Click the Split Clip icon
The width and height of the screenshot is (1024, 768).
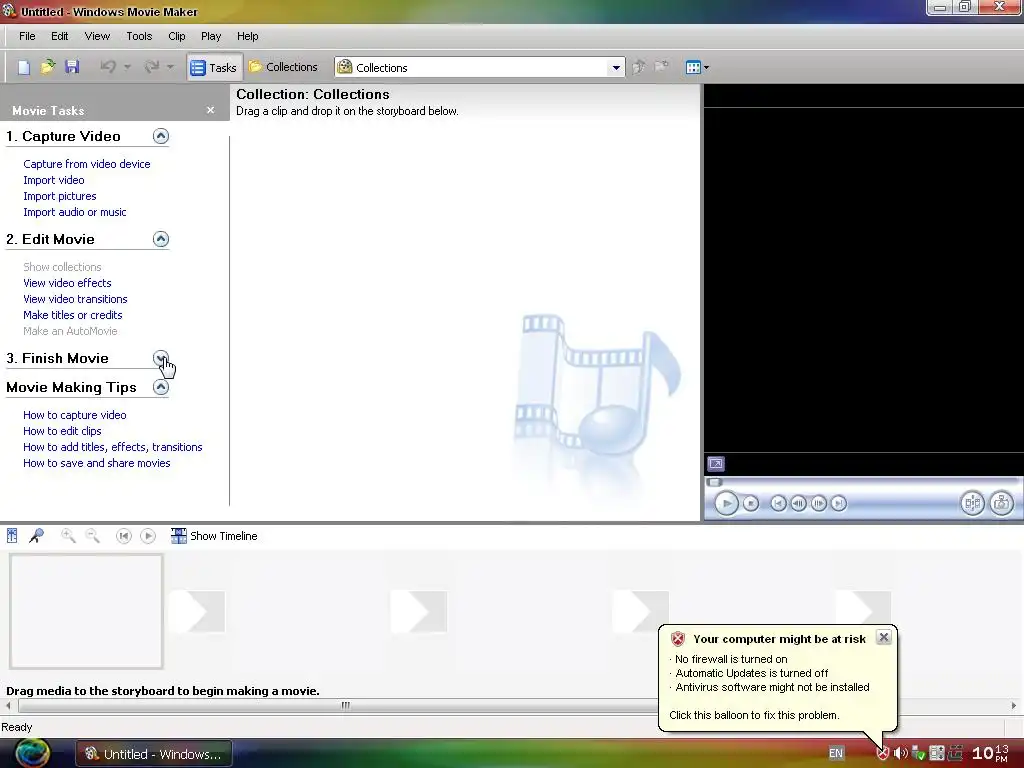click(x=972, y=503)
